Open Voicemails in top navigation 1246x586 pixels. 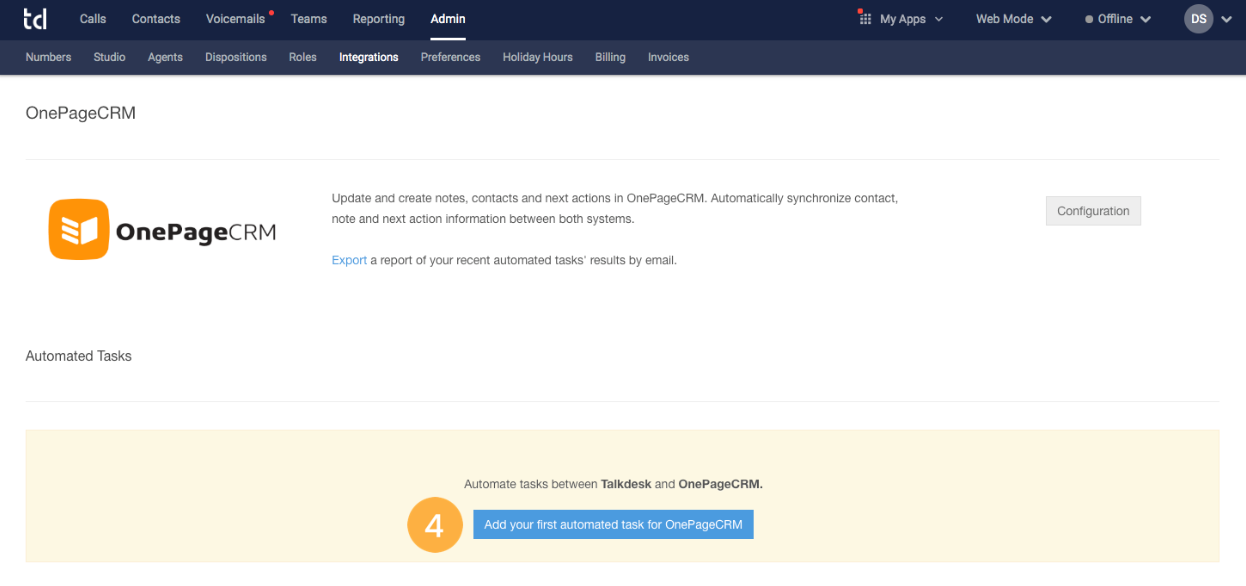coord(236,19)
